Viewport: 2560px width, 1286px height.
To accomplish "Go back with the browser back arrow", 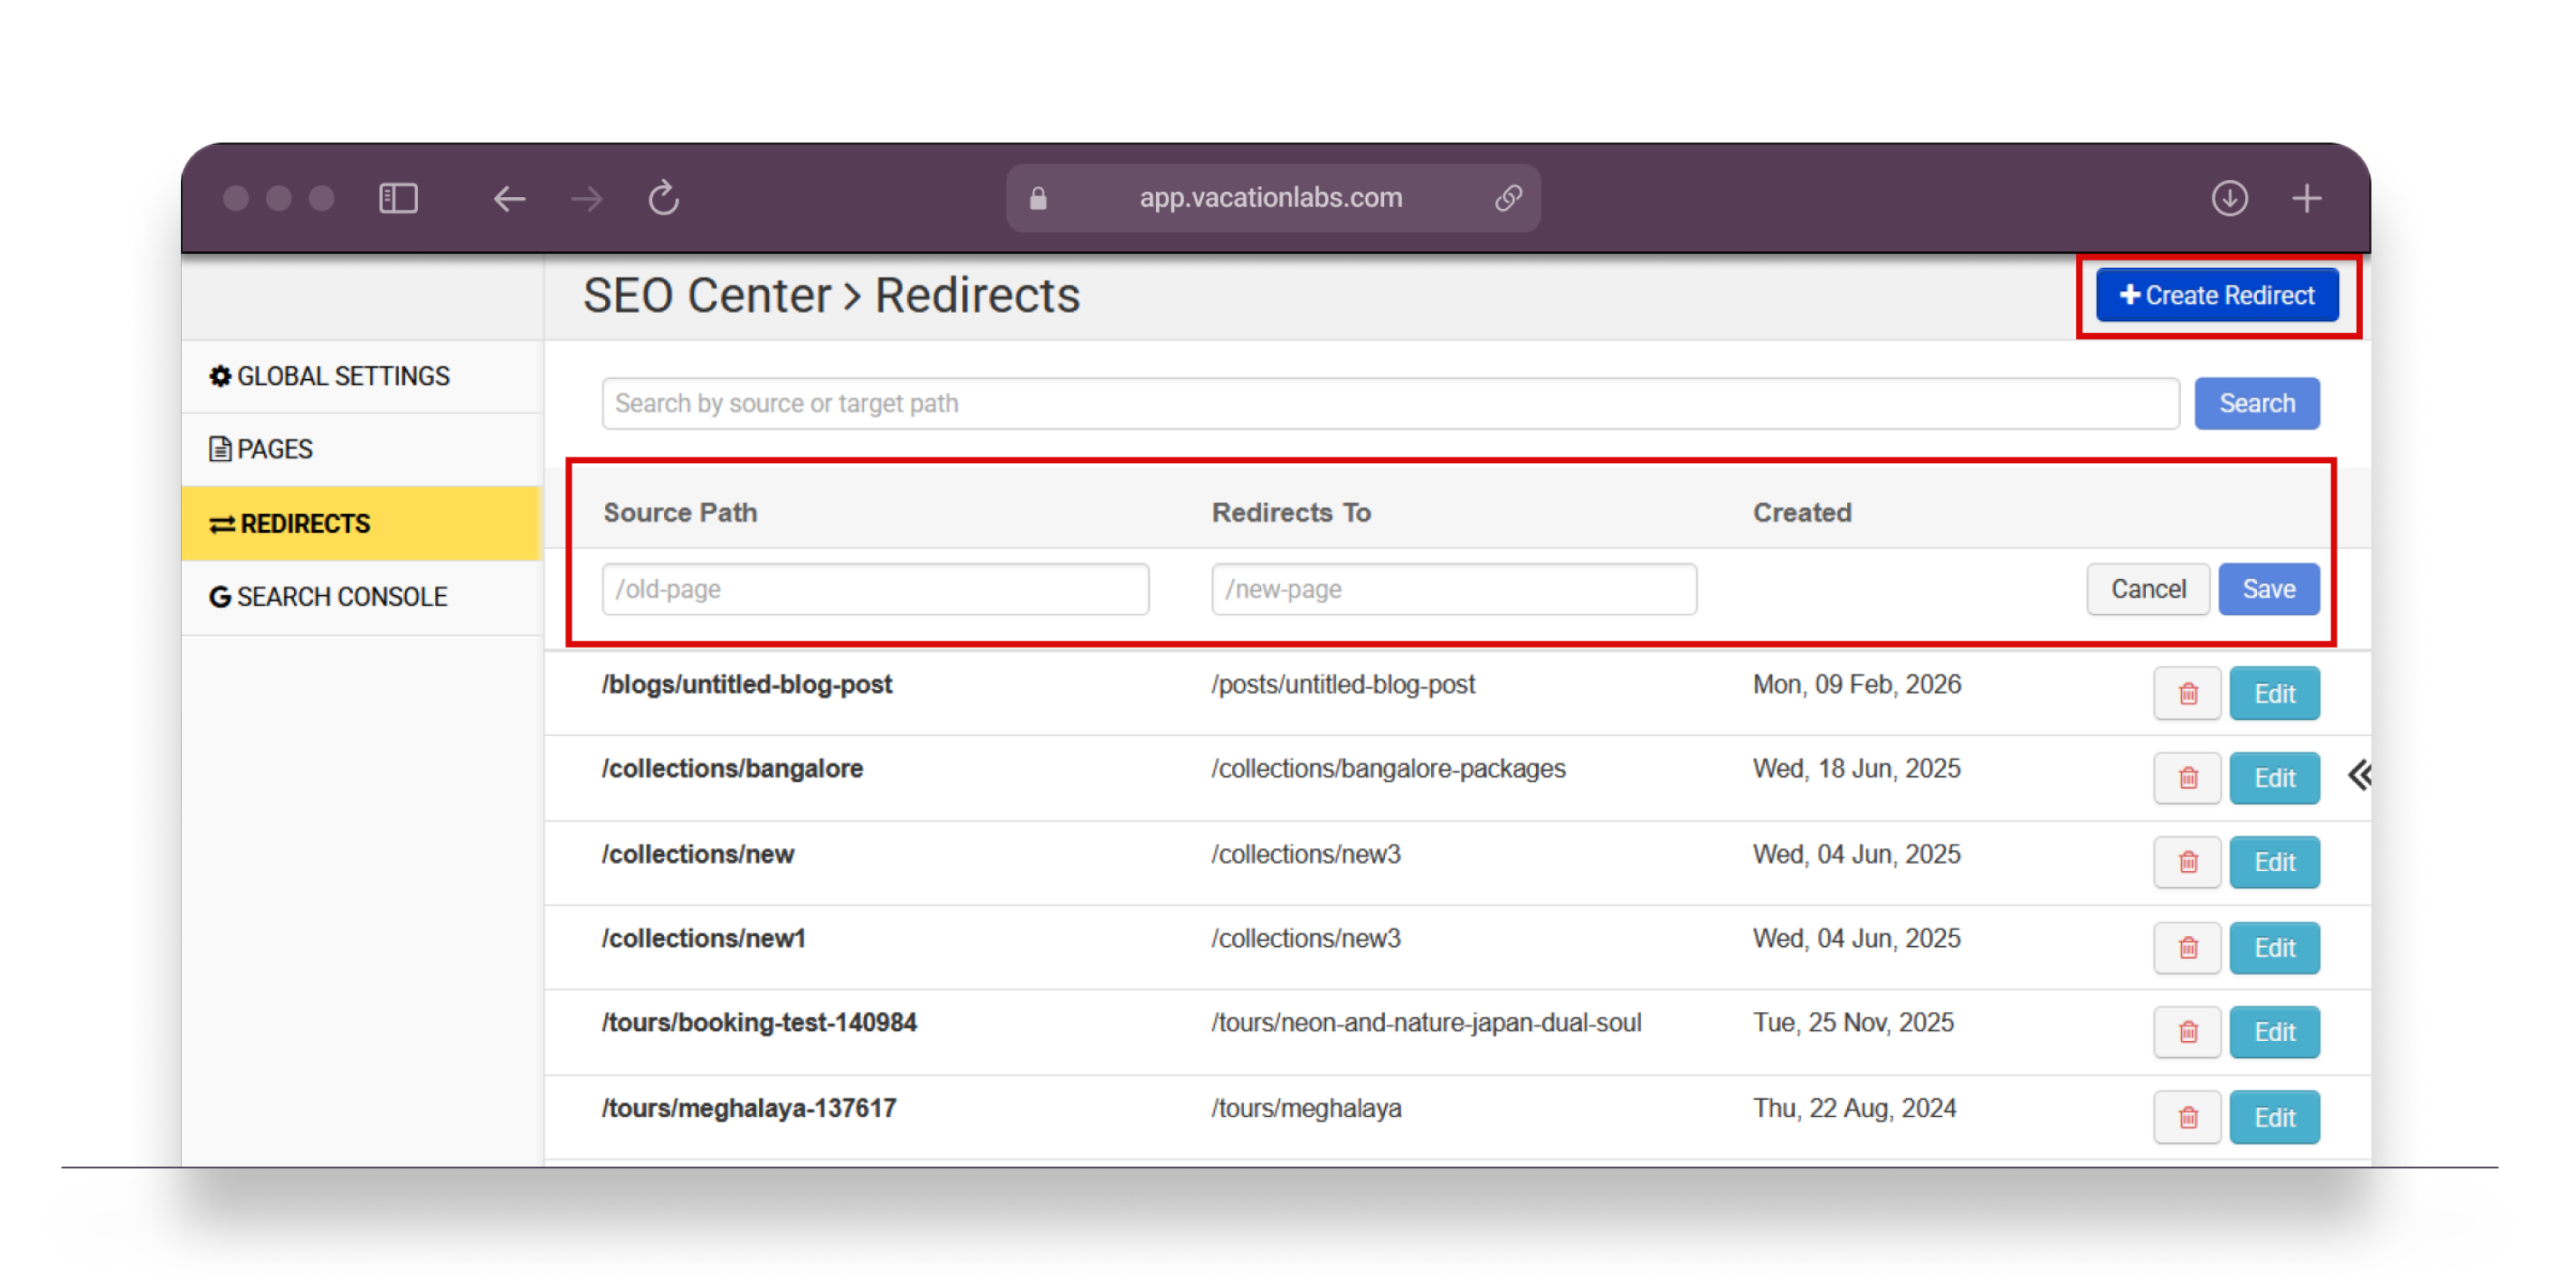I will 509,198.
